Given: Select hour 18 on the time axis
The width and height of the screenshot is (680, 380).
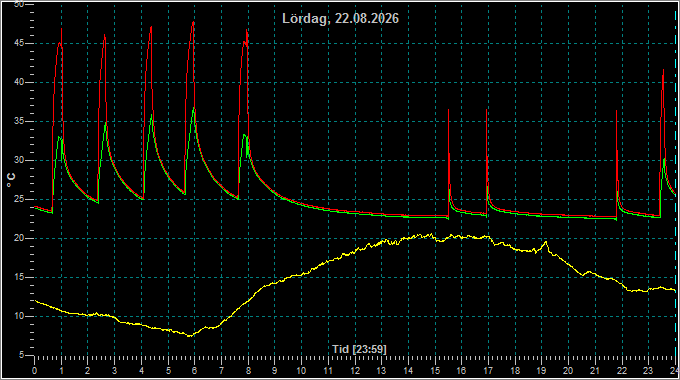Looking at the screenshot, I should (515, 371).
